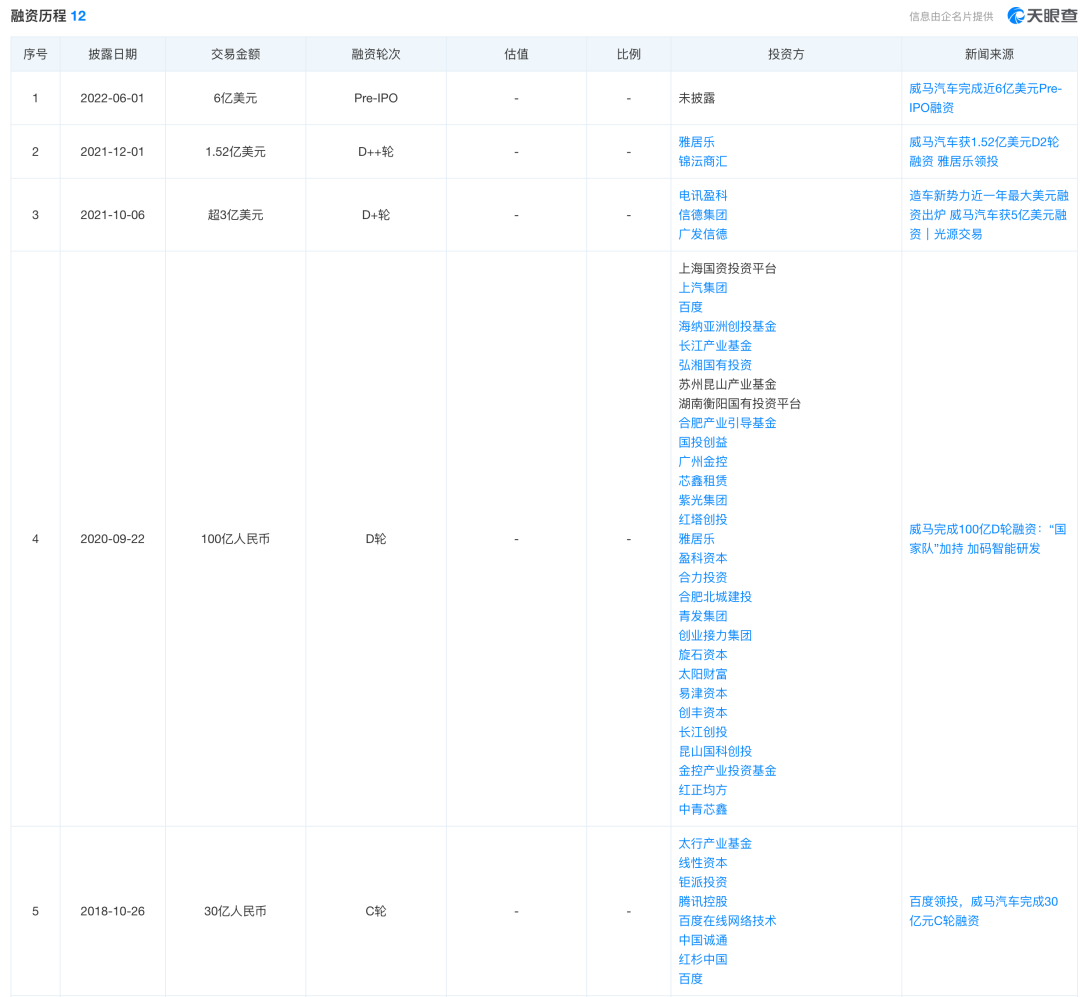
Task: Open investor link 钜派投资
Action: pyautogui.click(x=703, y=882)
